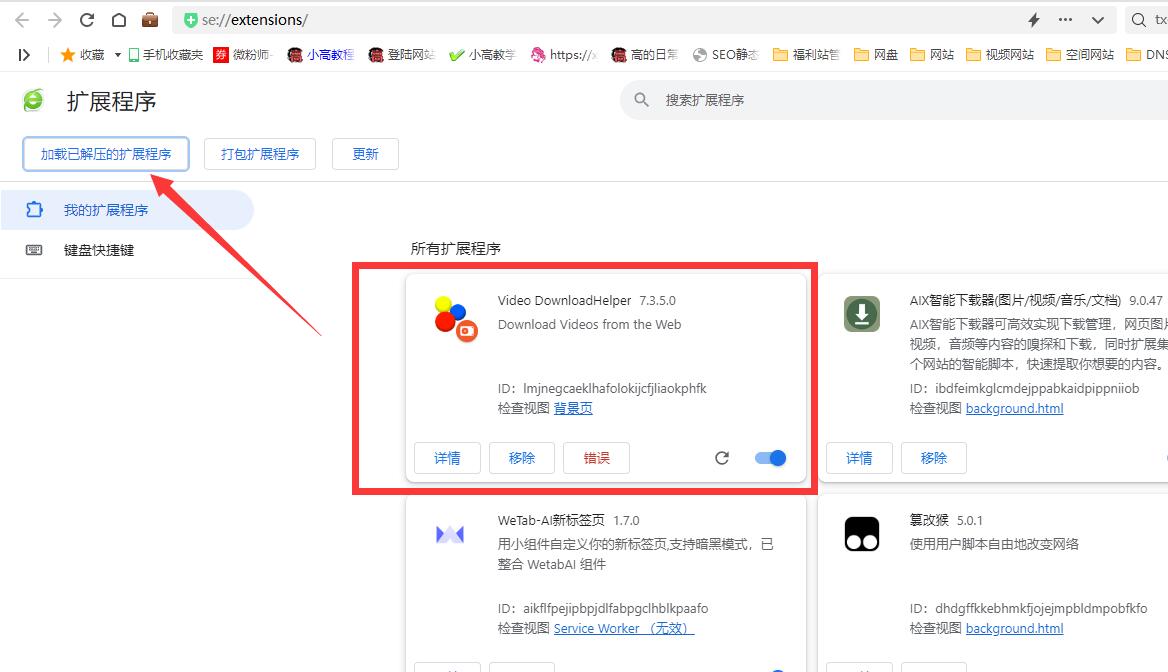Image resolution: width=1168 pixels, height=672 pixels.
Task: Expand the 收藏 bookmarks dropdown
Action: 116,55
